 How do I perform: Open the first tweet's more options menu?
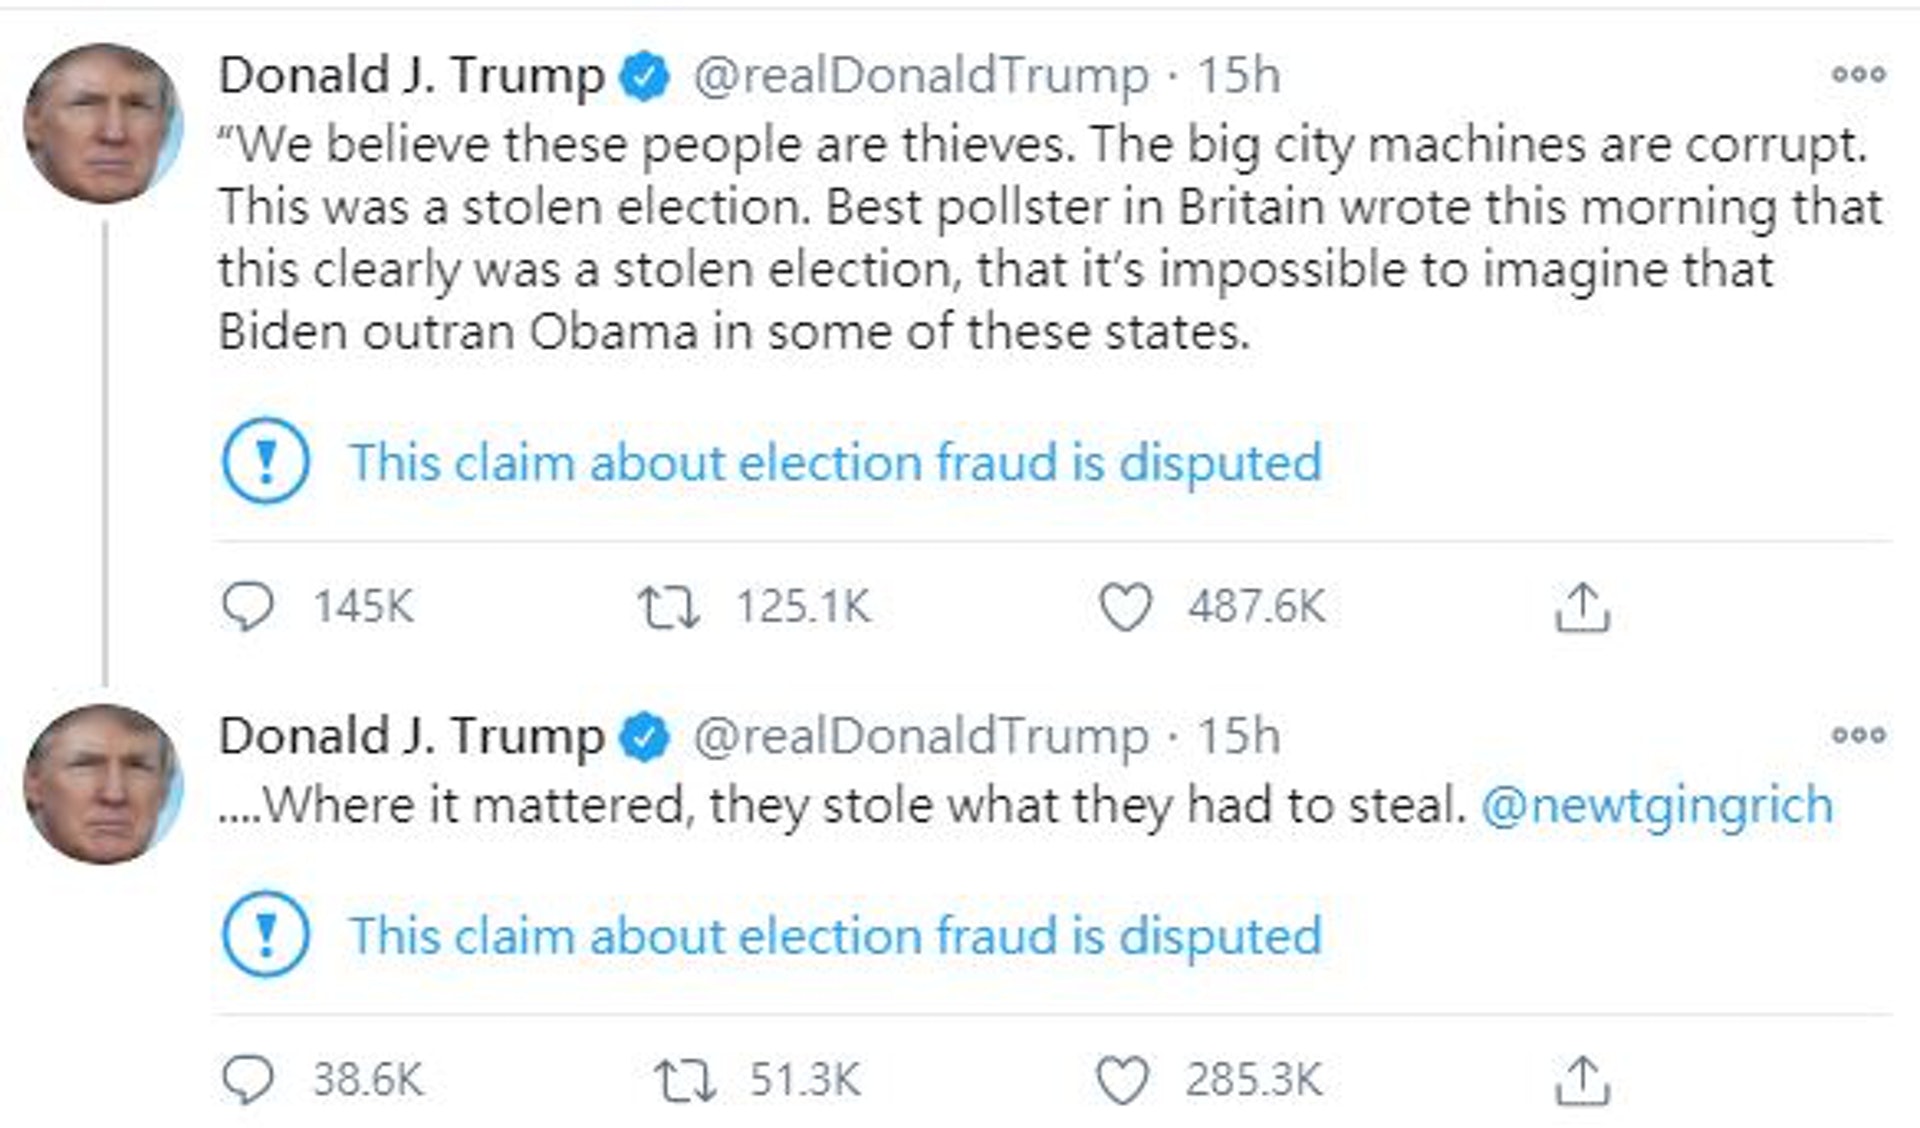tap(1858, 74)
